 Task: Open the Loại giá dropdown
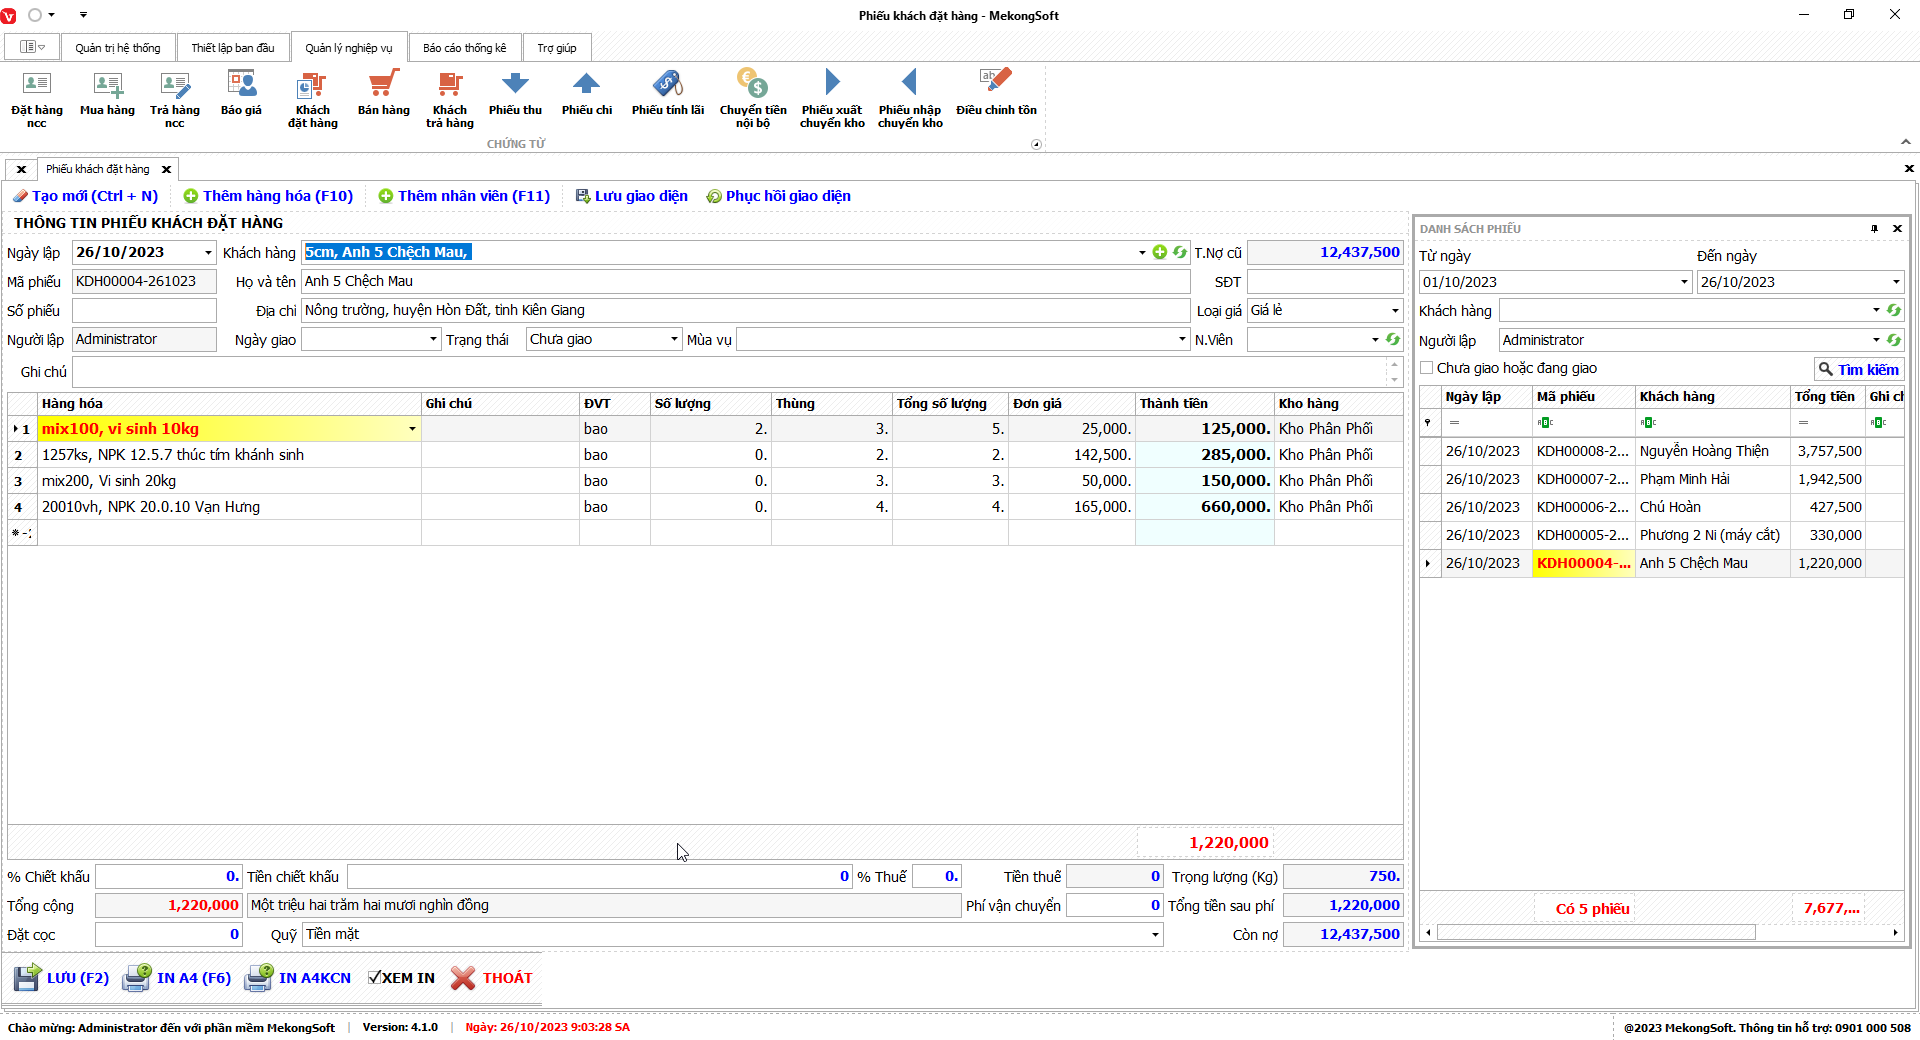click(1395, 311)
